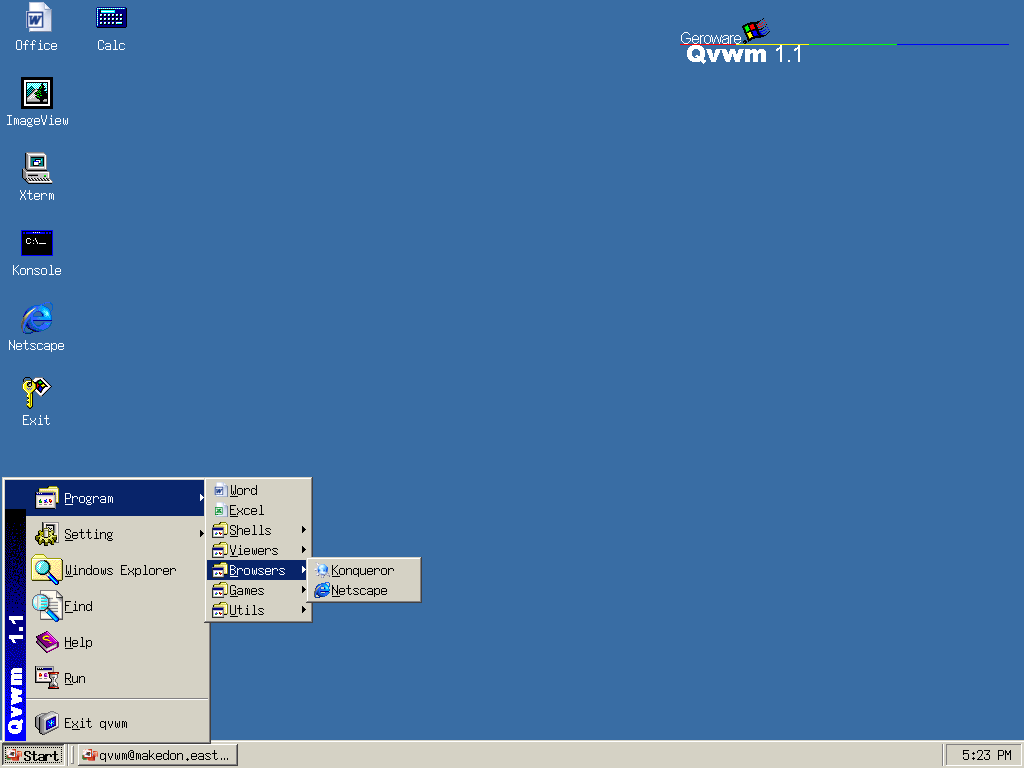Launch the Calc desktop icon
Image resolution: width=1024 pixels, height=768 pixels.
111,27
